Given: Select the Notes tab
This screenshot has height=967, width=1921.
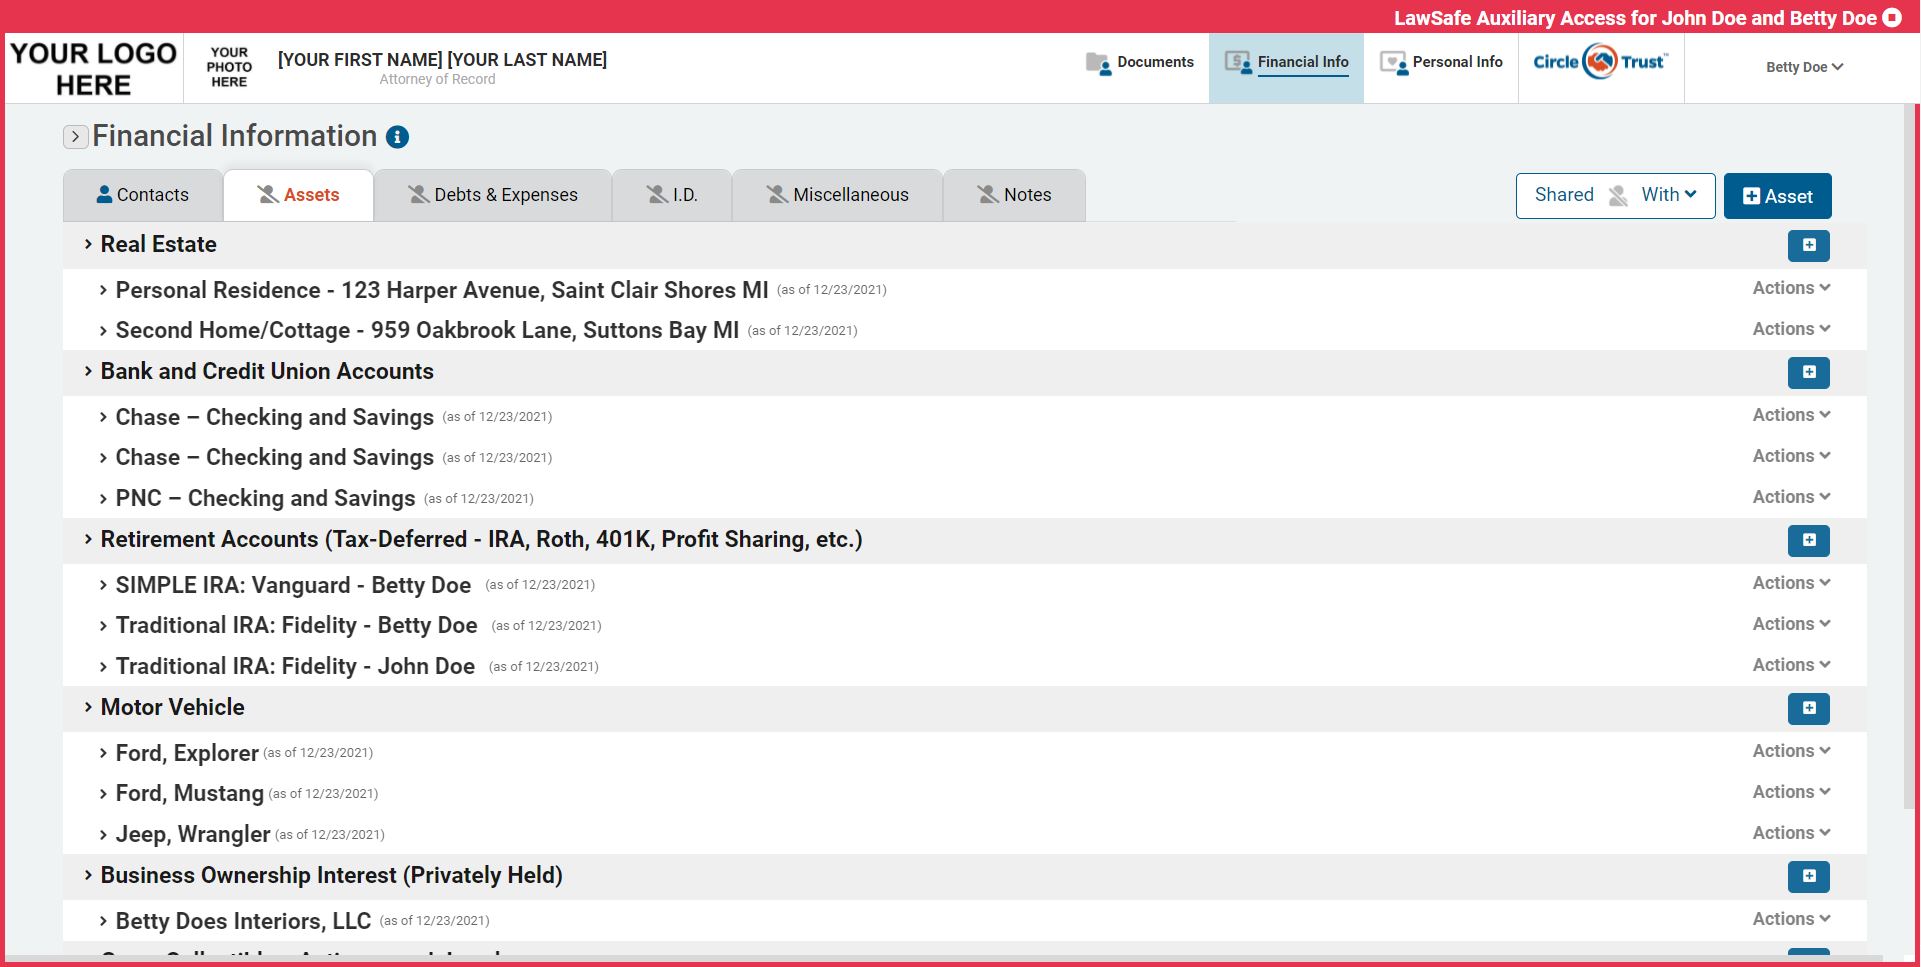Looking at the screenshot, I should (1014, 194).
